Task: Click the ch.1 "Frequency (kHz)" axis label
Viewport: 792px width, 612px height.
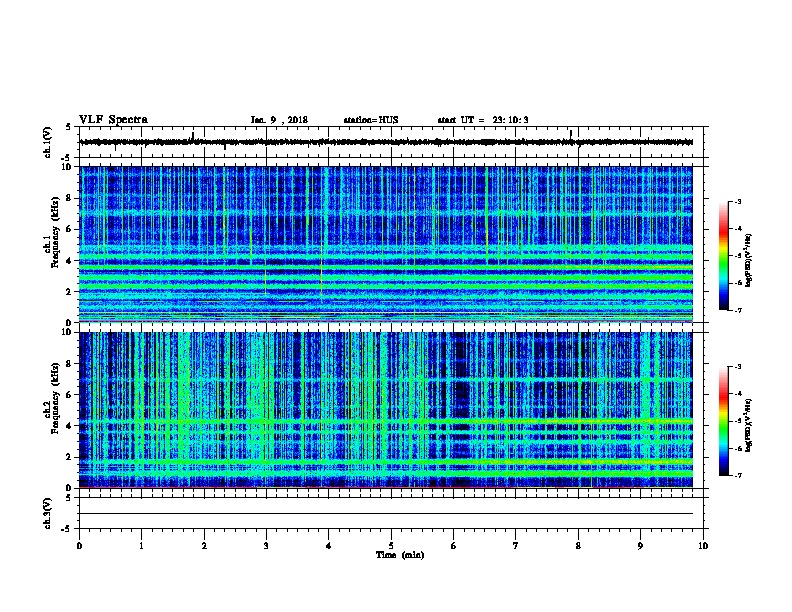Action: coord(55,232)
